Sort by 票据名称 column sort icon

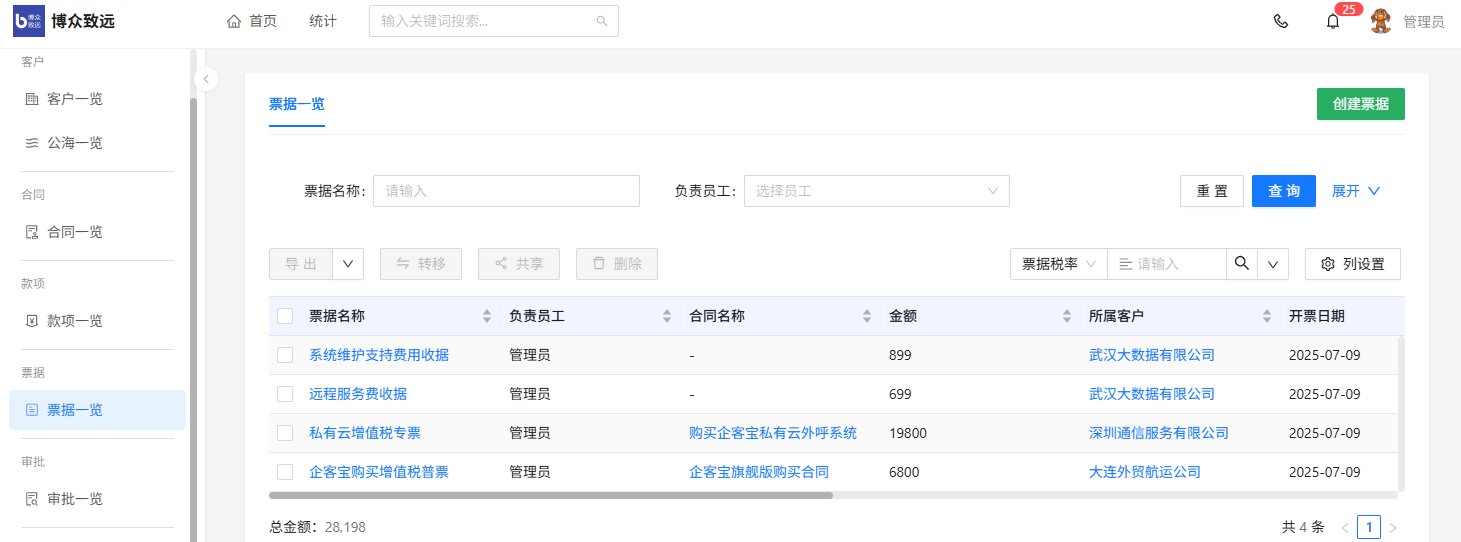click(487, 316)
